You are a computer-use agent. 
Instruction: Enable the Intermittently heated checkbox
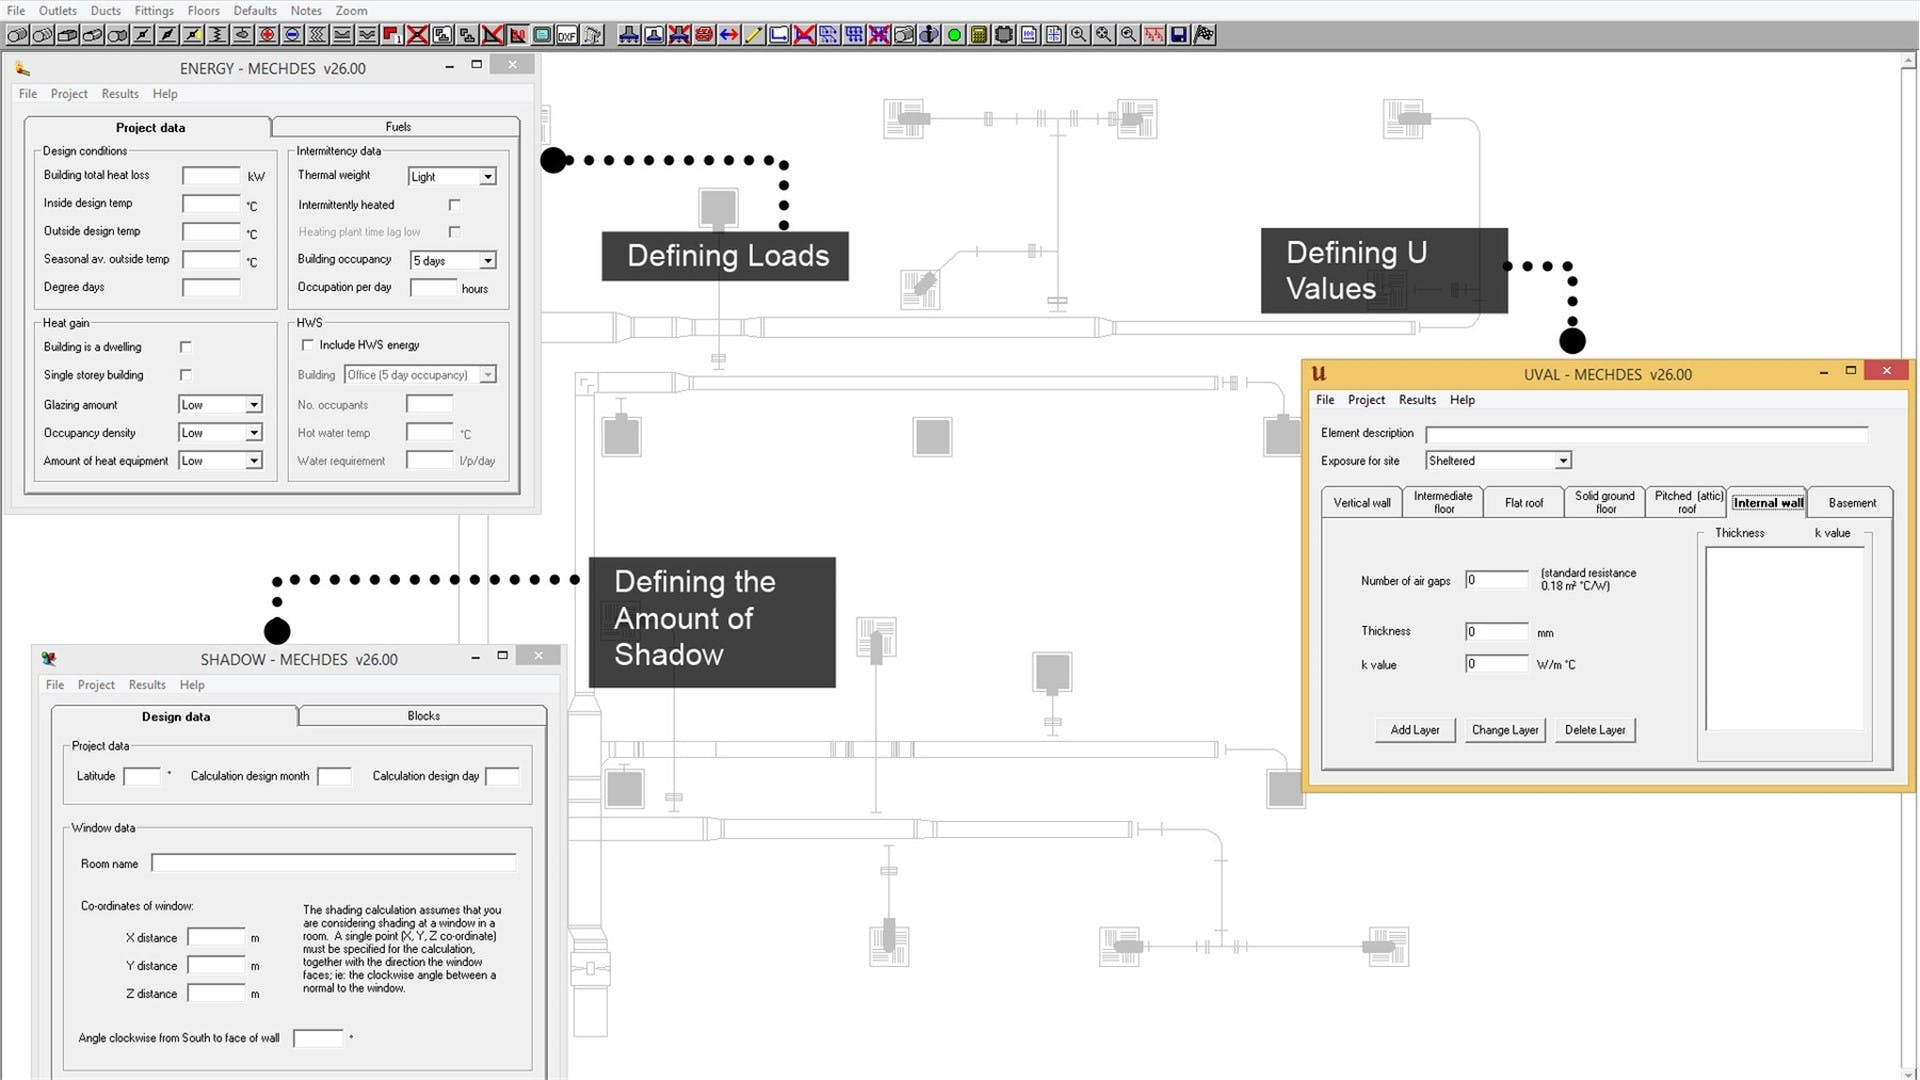pos(455,205)
